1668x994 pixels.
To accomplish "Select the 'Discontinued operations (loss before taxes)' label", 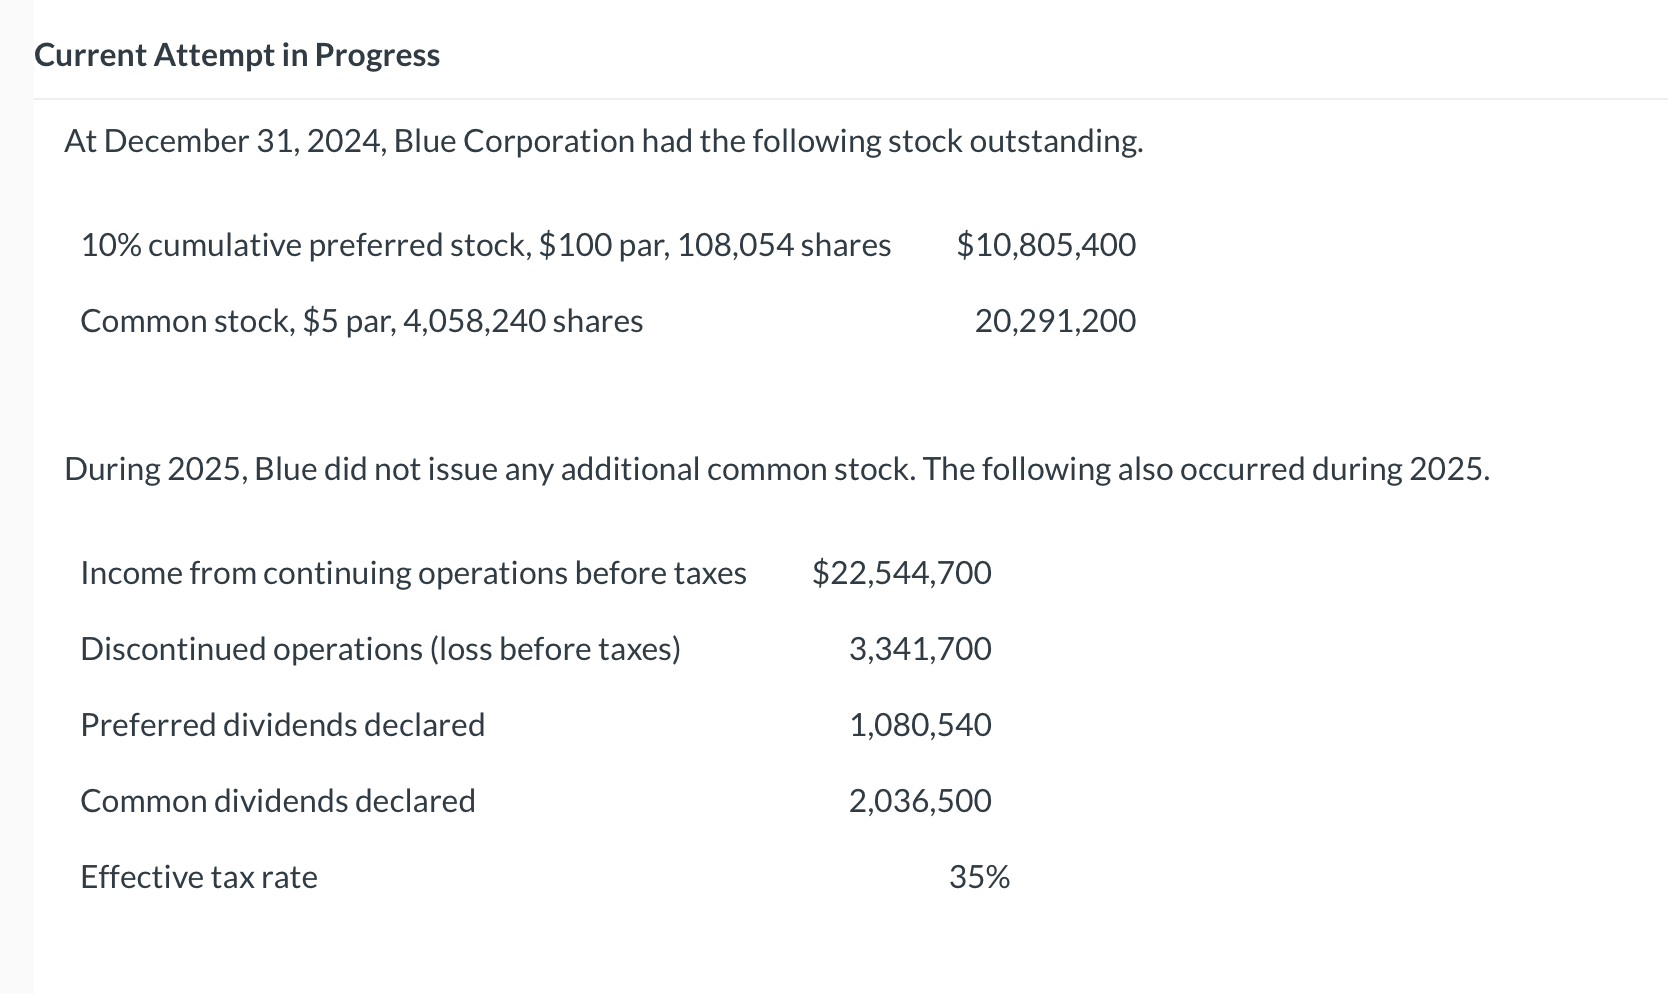I will (x=380, y=649).
